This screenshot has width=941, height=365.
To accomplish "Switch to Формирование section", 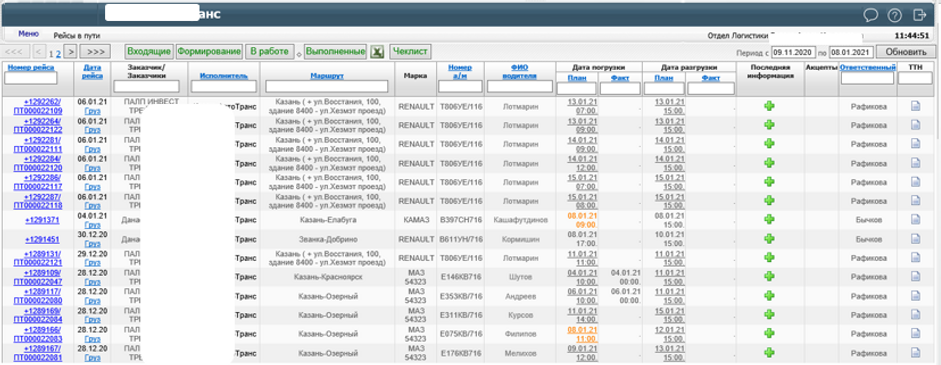I will tap(209, 52).
